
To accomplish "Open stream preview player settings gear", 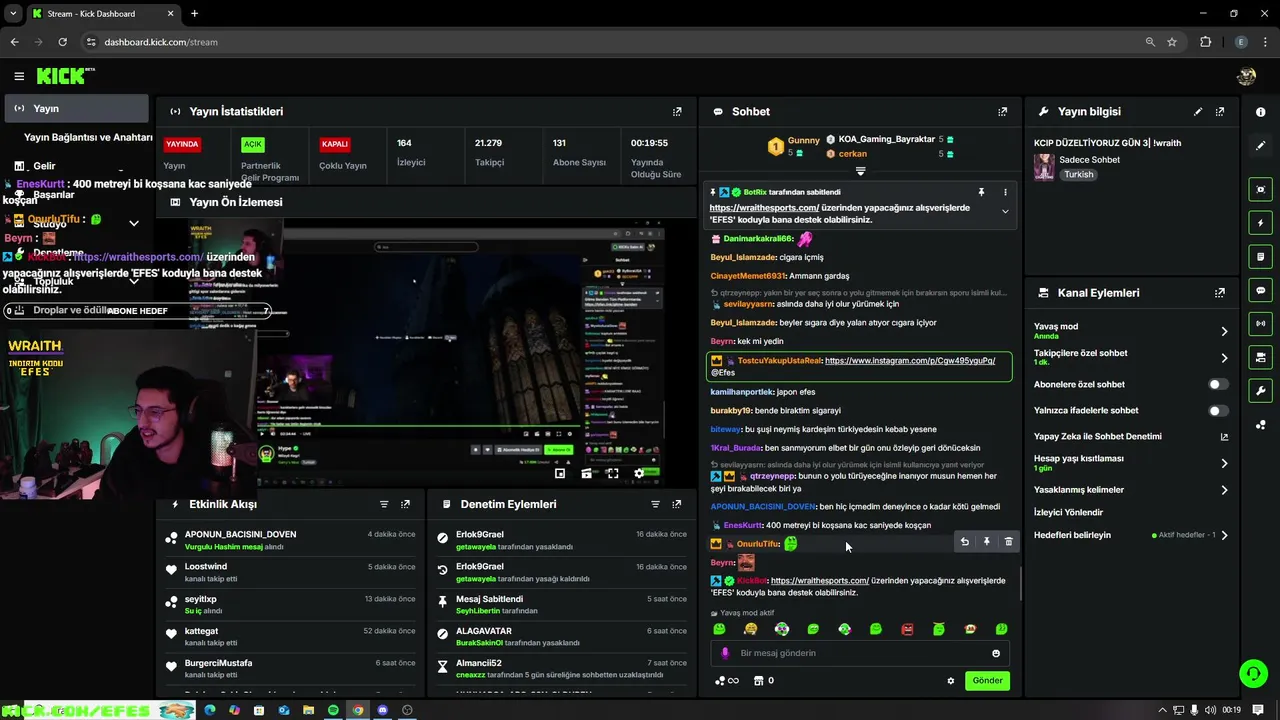I will coord(640,474).
